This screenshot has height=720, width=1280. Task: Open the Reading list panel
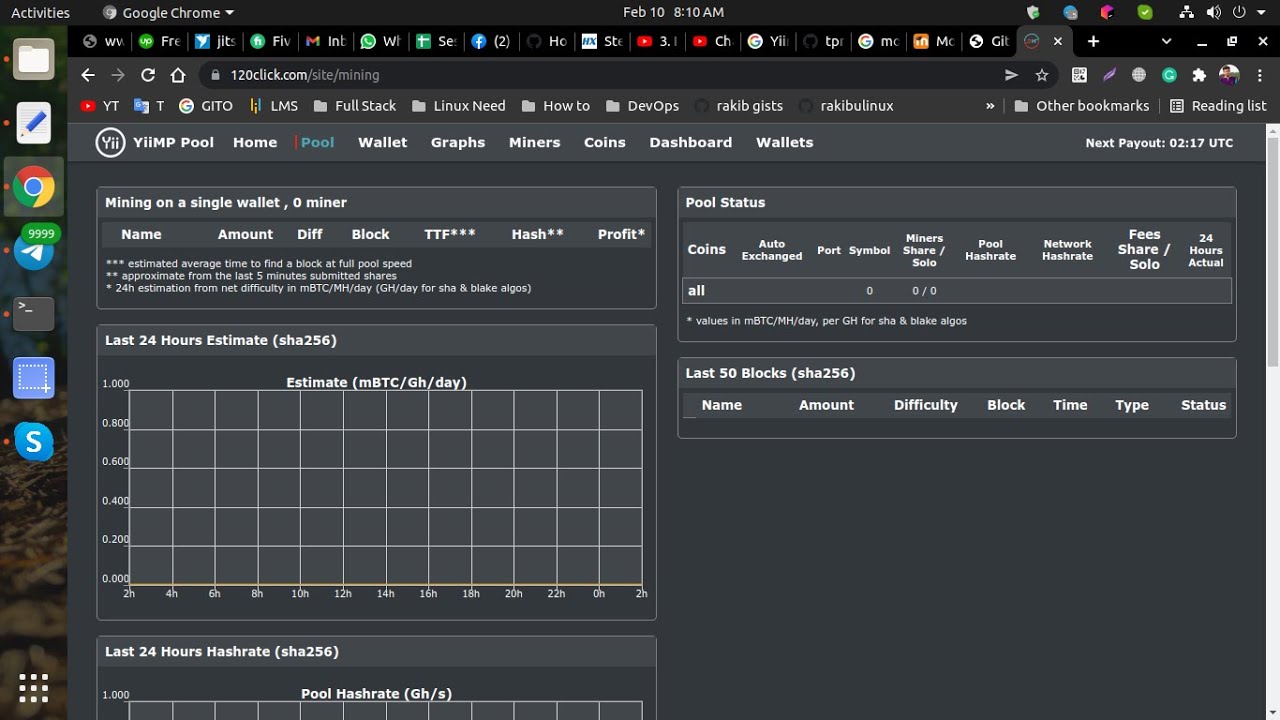1218,106
